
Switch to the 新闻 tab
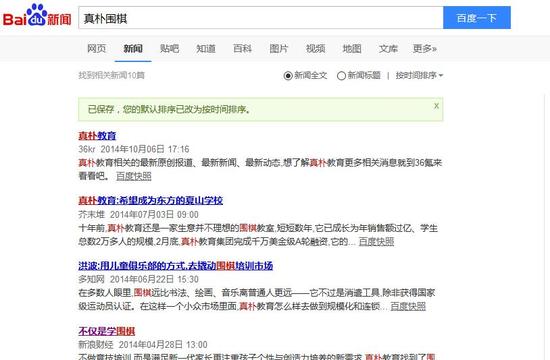(133, 48)
